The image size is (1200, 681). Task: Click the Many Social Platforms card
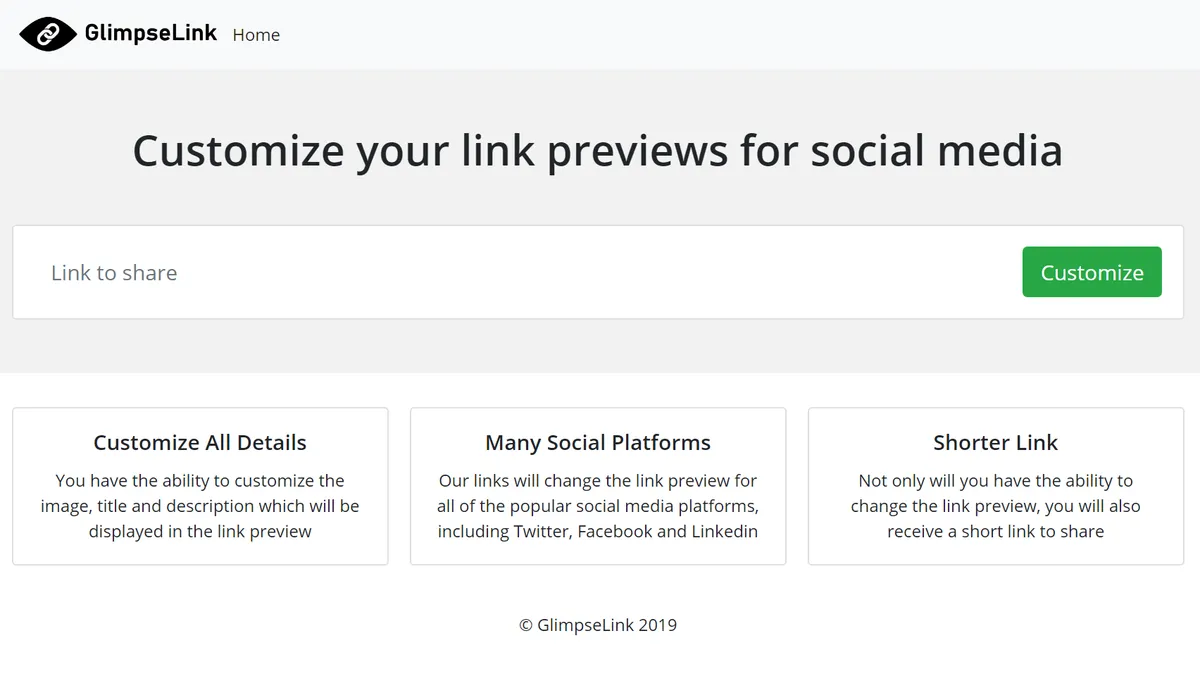tap(598, 486)
